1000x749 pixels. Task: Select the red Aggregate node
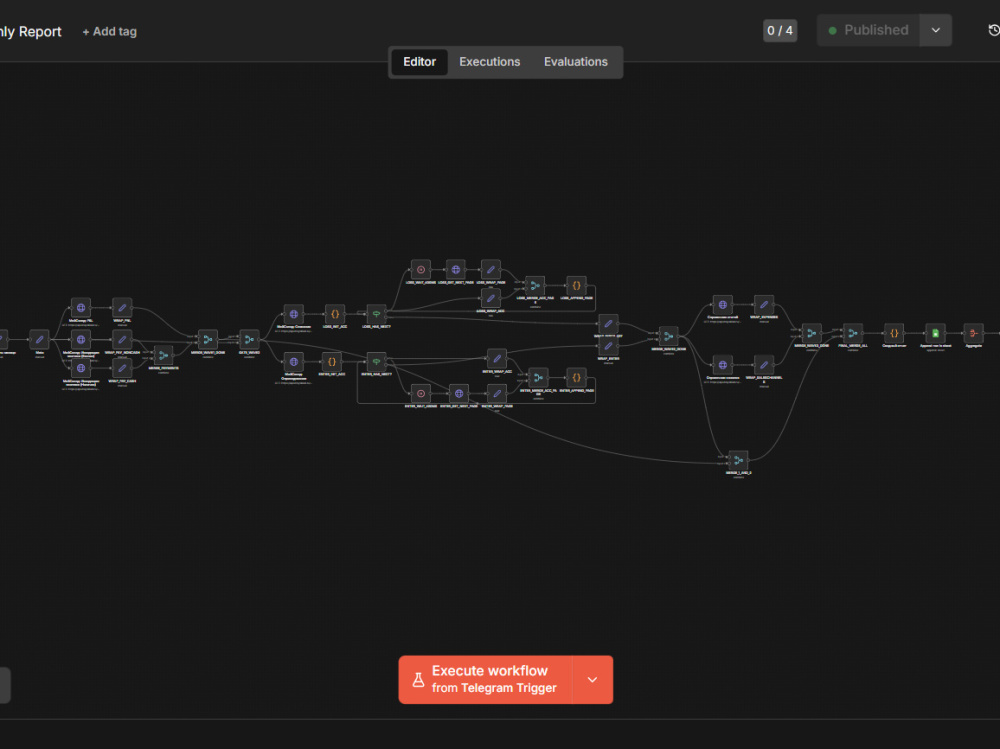[973, 333]
